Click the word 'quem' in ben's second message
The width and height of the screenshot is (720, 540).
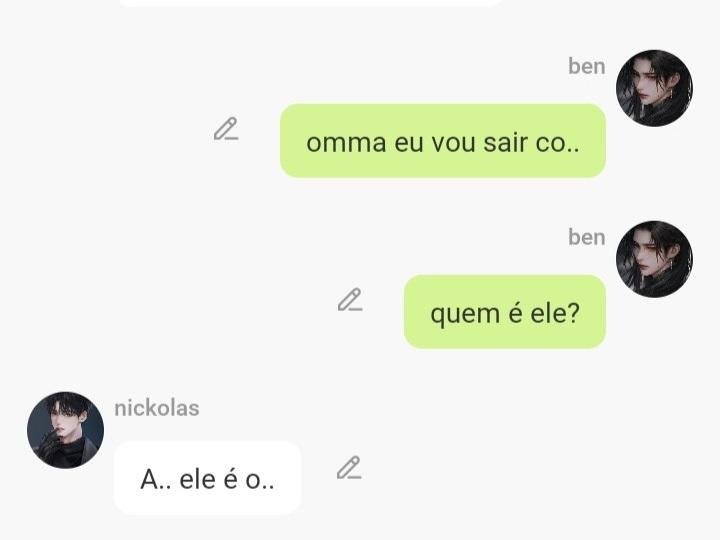pyautogui.click(x=465, y=315)
